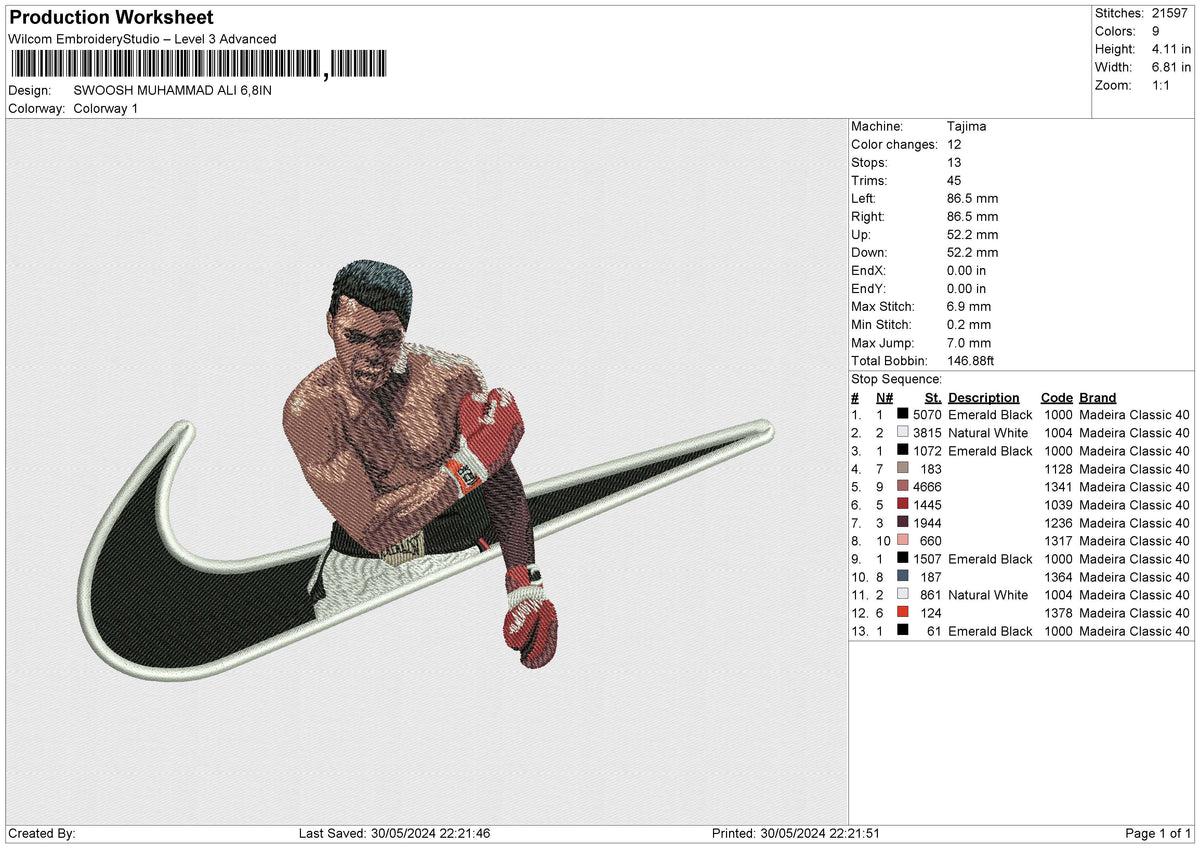
Task: Click the Max Jump value 7.0 mm
Action: click(x=969, y=343)
